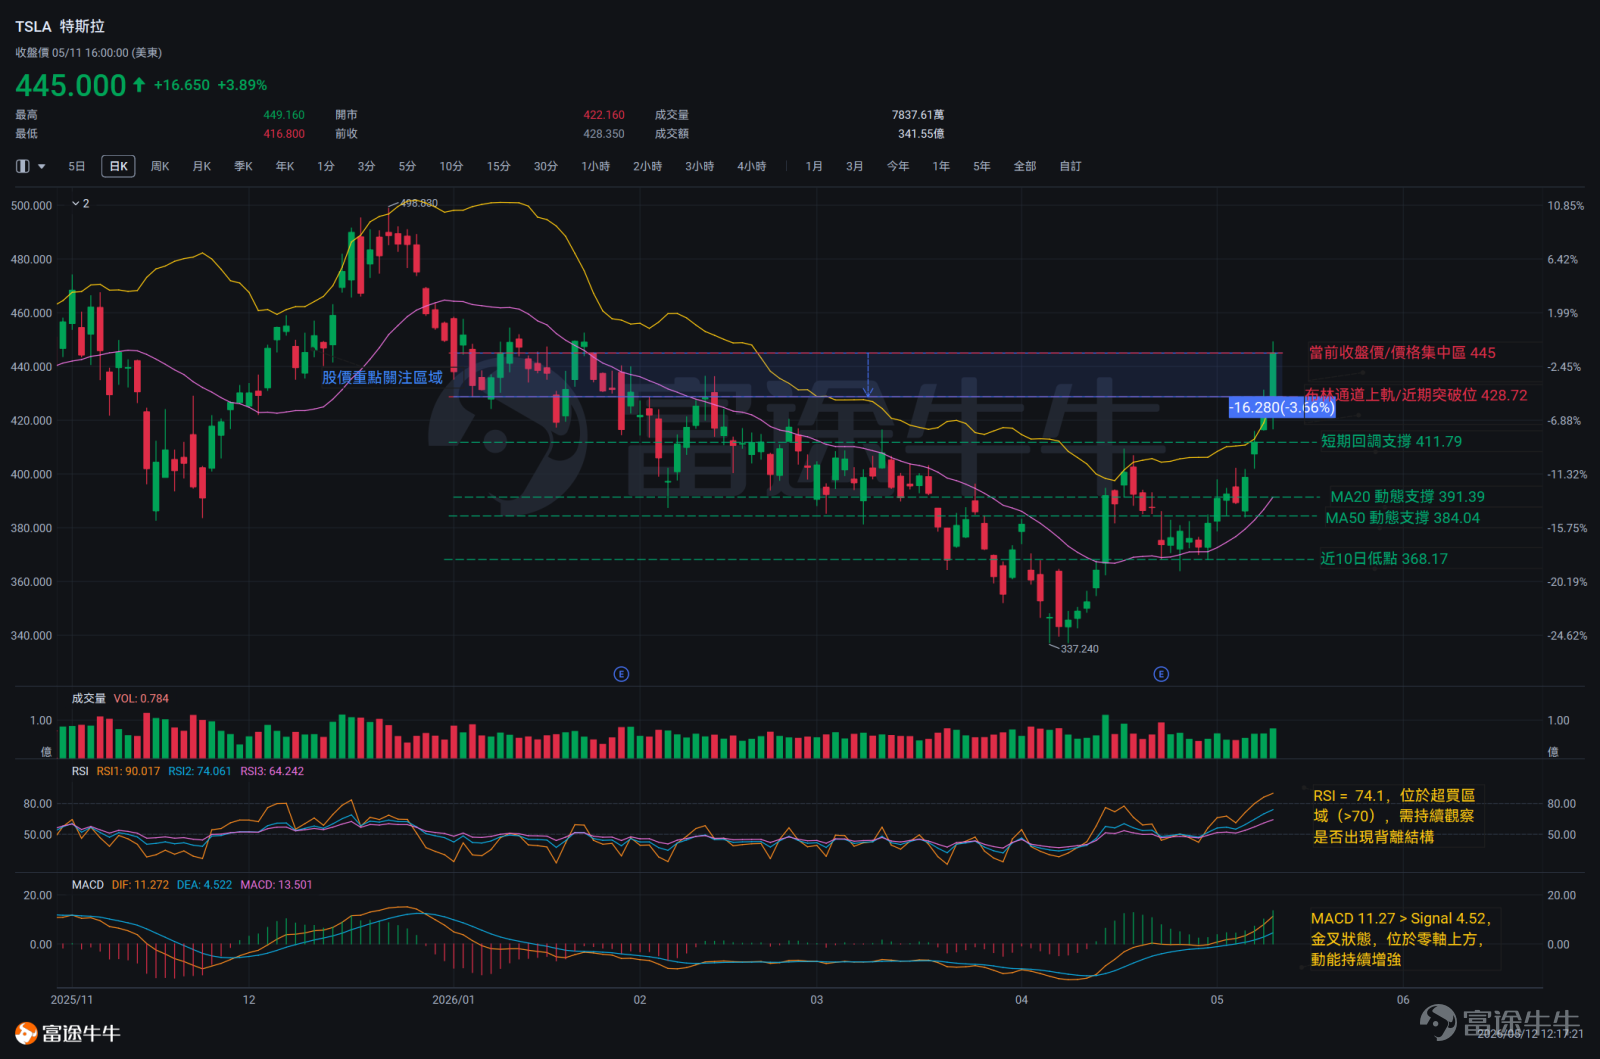The width and height of the screenshot is (1600, 1059).
Task: Expand the collapsed indicator list labeled 2
Action: (x=81, y=203)
